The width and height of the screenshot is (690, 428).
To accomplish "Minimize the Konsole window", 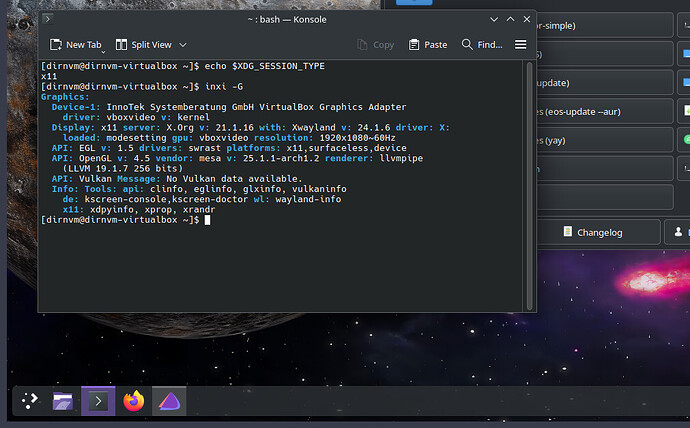I will (x=493, y=19).
